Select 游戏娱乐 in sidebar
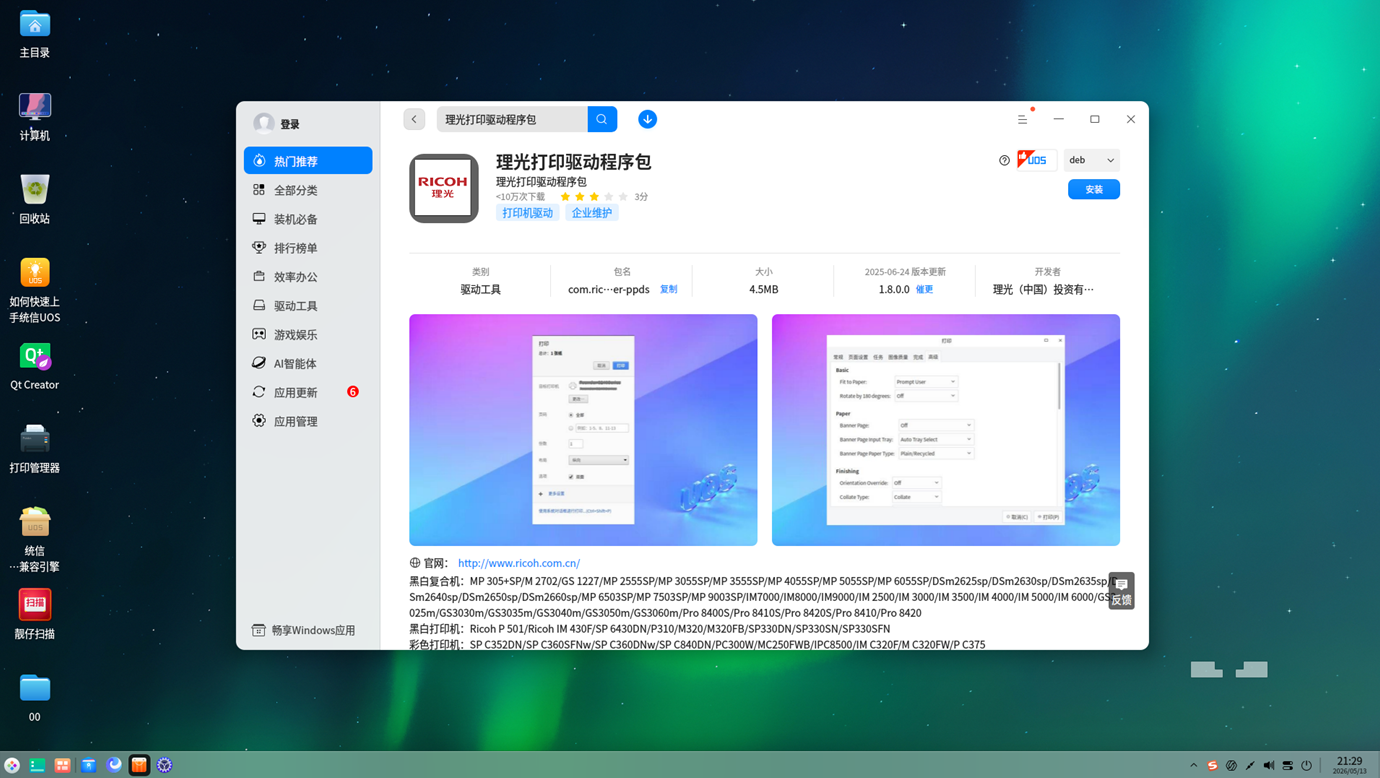The height and width of the screenshot is (778, 1380). click(308, 334)
